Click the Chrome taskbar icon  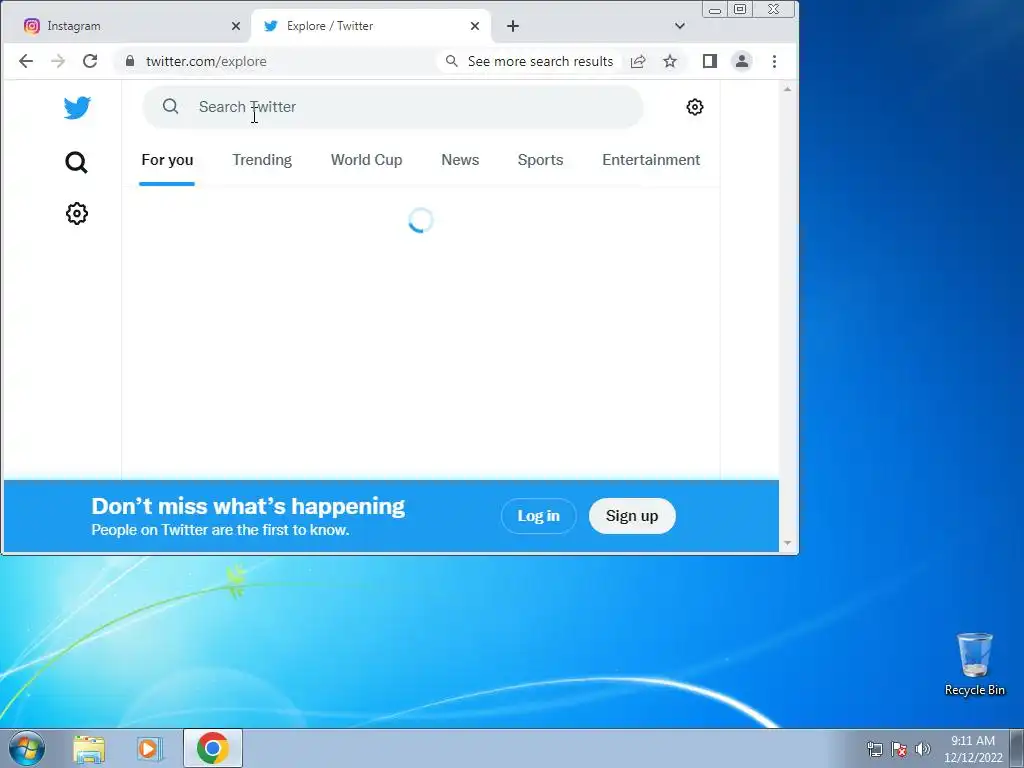(x=213, y=748)
